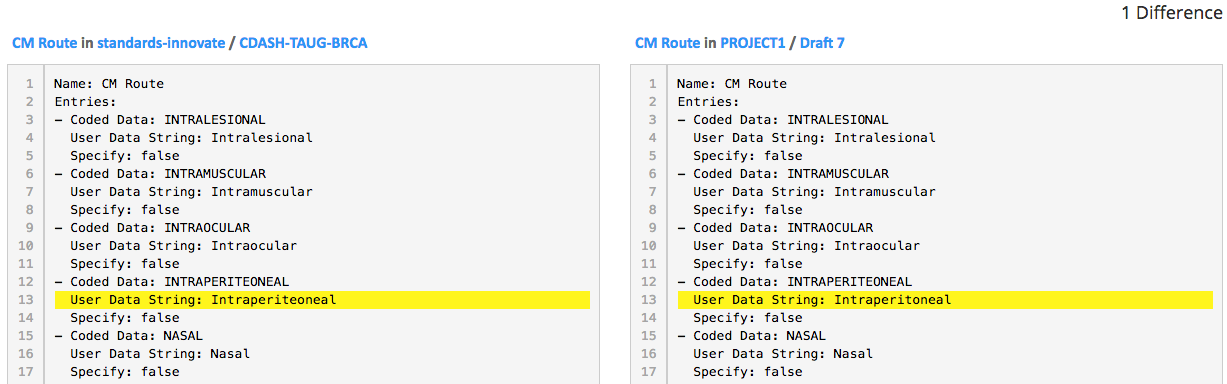Open the CDASH-TAUG-BRCA link

click(303, 43)
